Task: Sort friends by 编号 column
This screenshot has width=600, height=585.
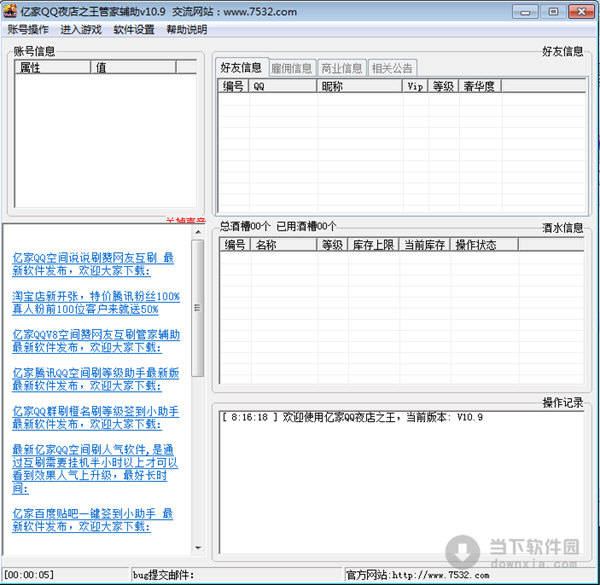Action: click(x=233, y=86)
